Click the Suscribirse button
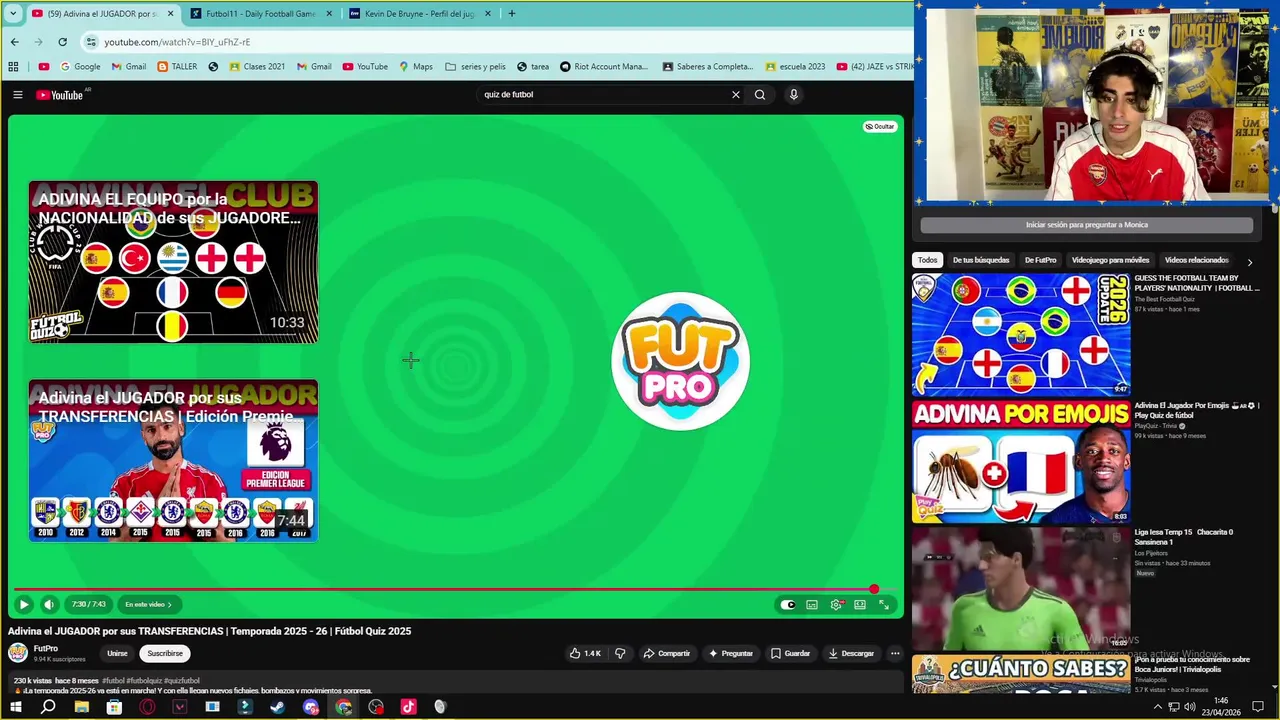This screenshot has height=720, width=1280. (165, 653)
